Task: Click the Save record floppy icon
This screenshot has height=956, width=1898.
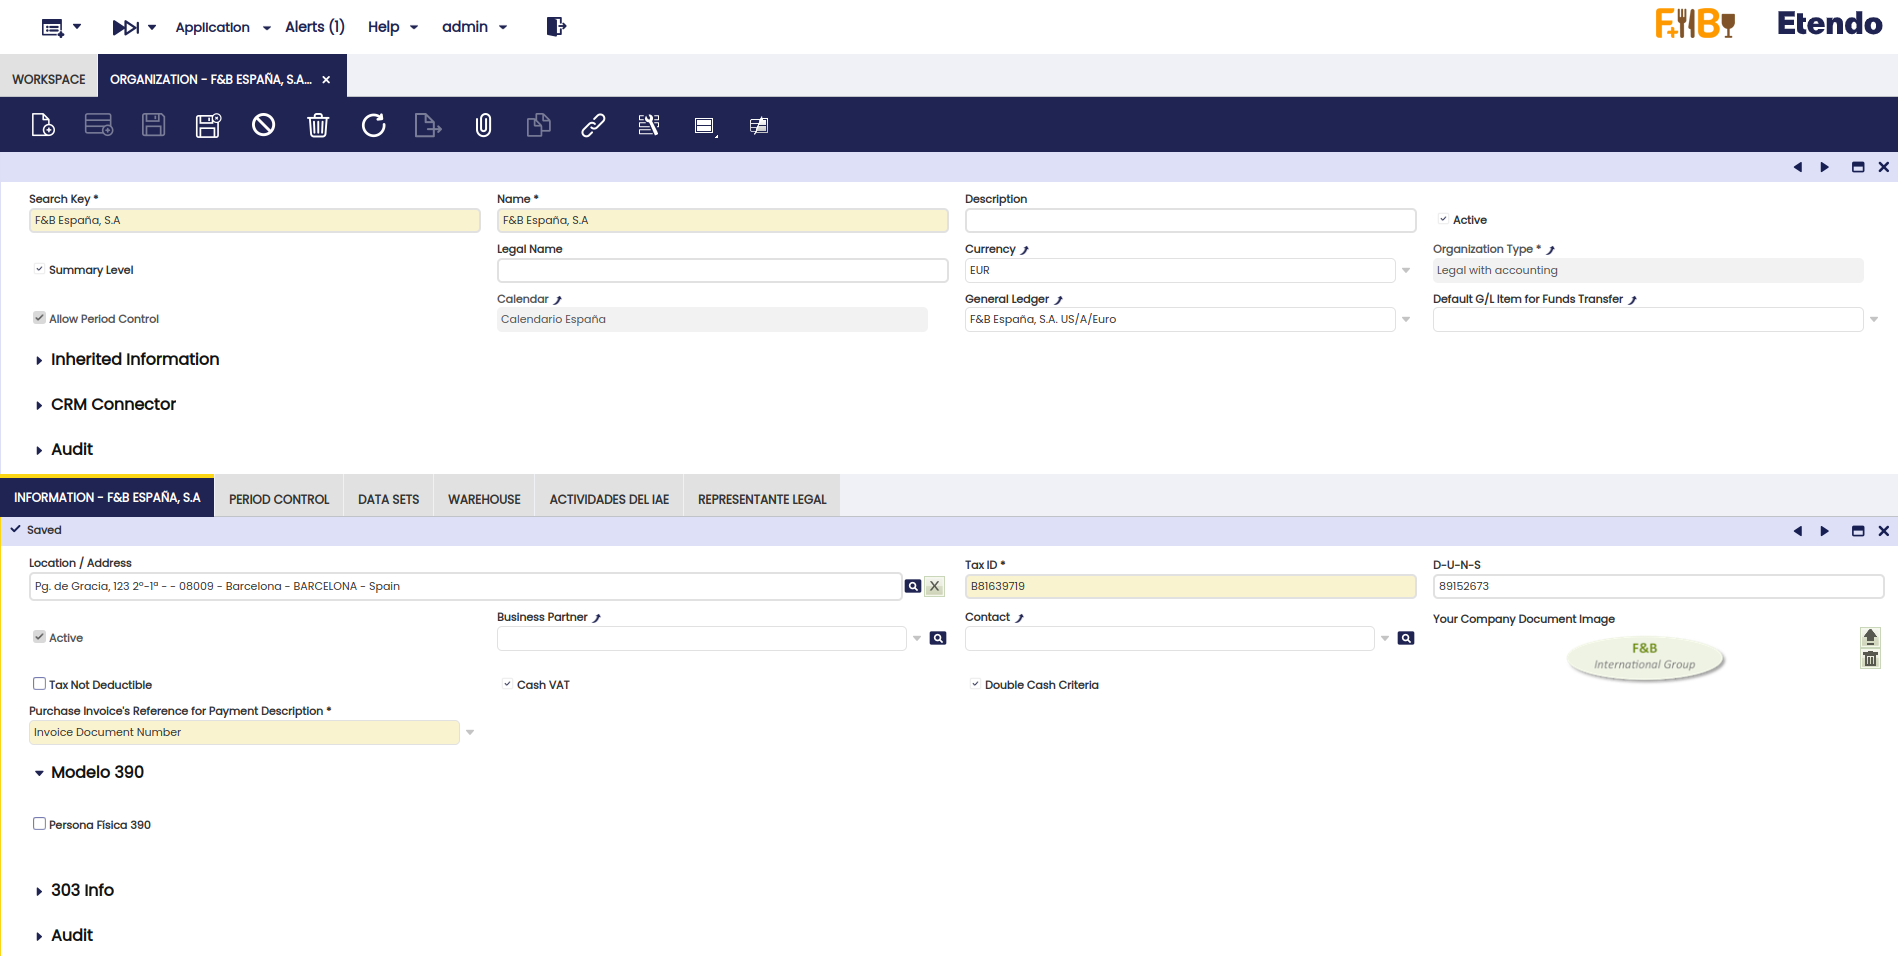Action: (x=153, y=125)
